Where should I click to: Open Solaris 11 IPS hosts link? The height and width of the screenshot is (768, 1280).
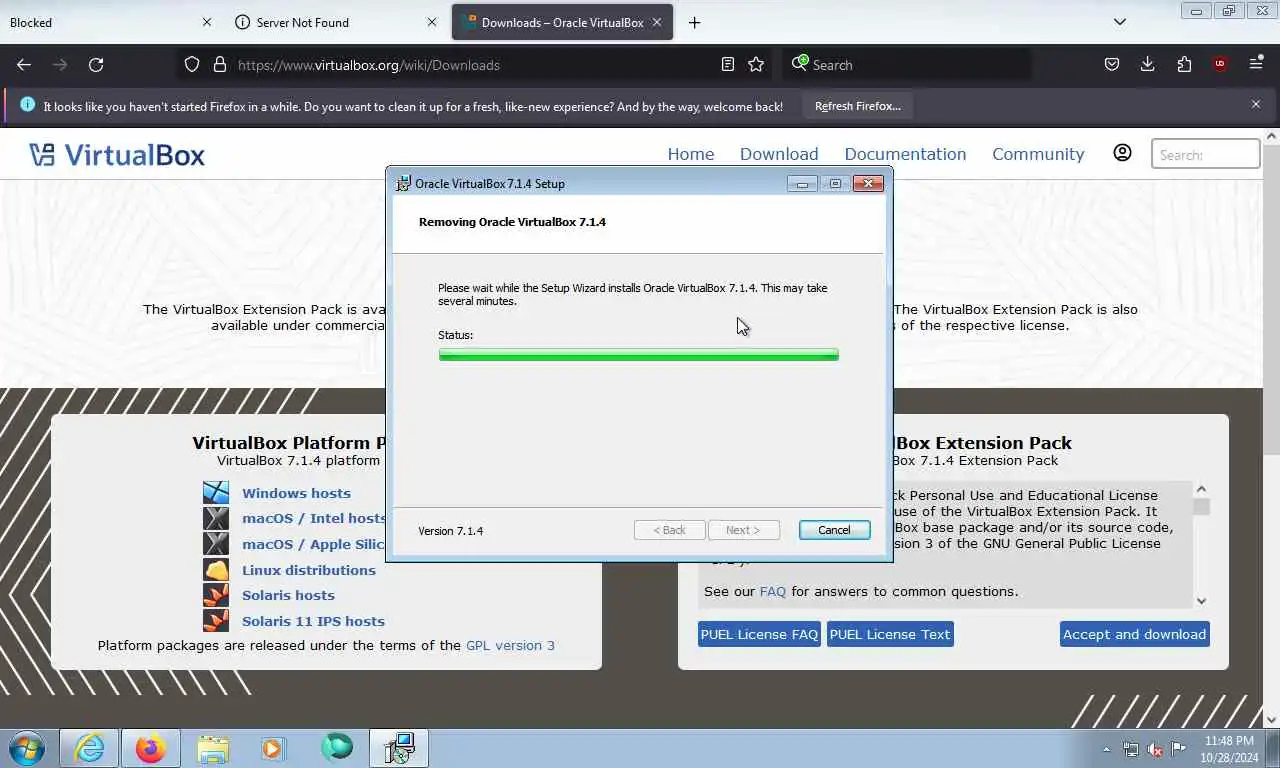(313, 621)
